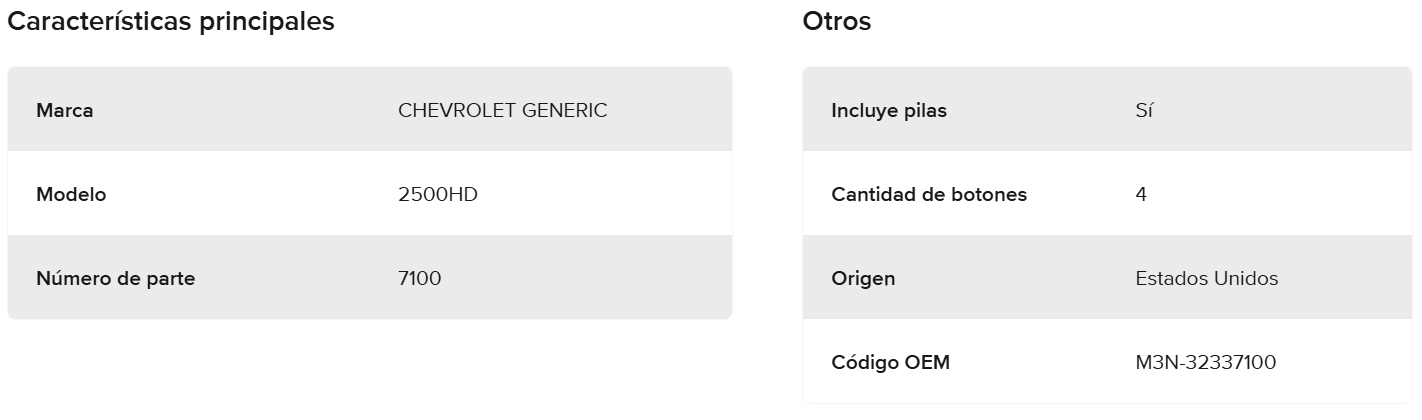The width and height of the screenshot is (1422, 420).
Task: Click the Código OEM label
Action: 890,362
